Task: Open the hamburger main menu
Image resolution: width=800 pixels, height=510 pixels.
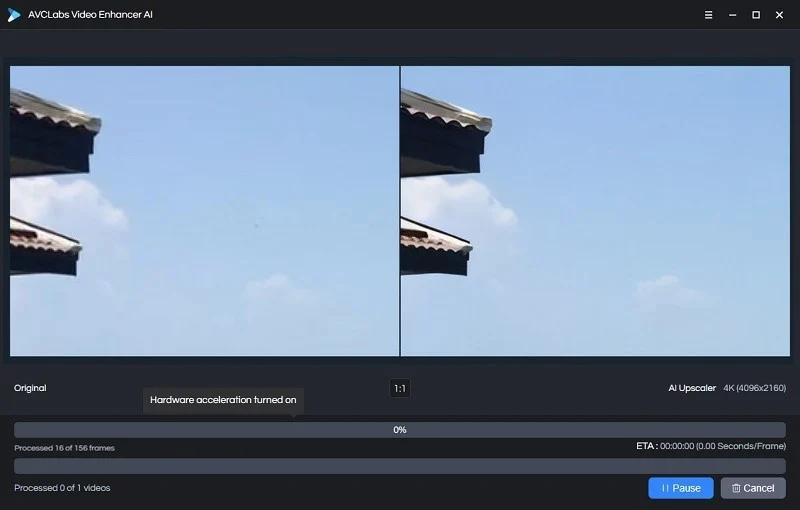Action: (x=709, y=15)
